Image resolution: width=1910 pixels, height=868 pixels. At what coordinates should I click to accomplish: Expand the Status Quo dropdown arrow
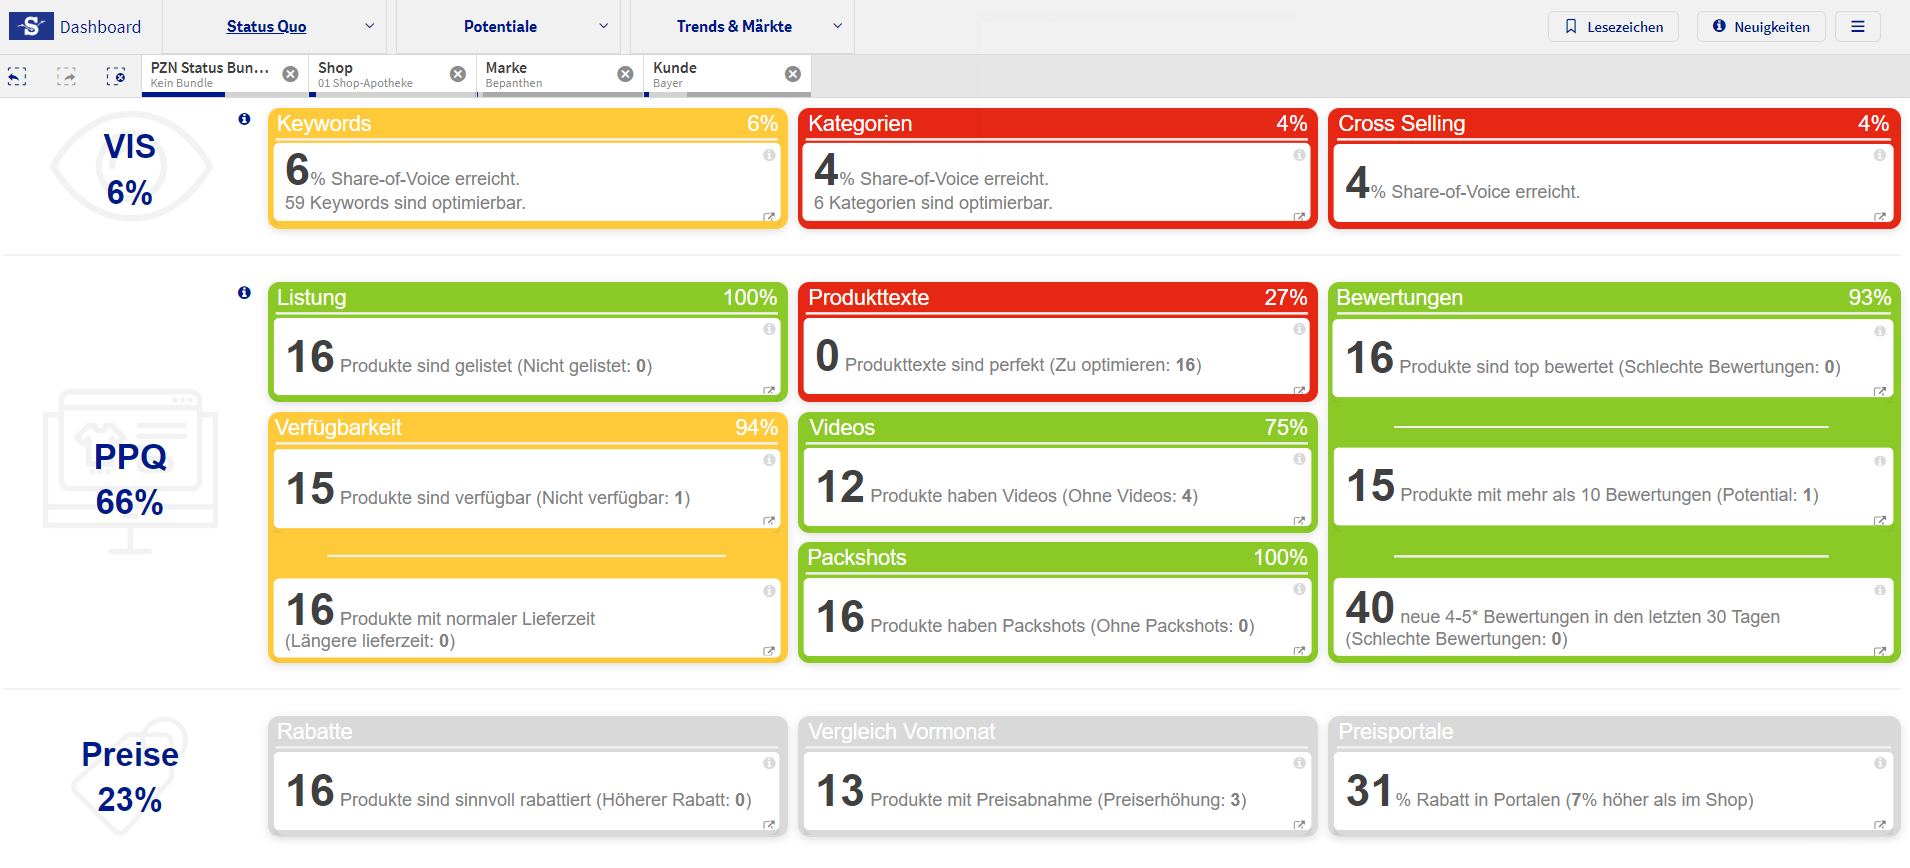tap(369, 26)
